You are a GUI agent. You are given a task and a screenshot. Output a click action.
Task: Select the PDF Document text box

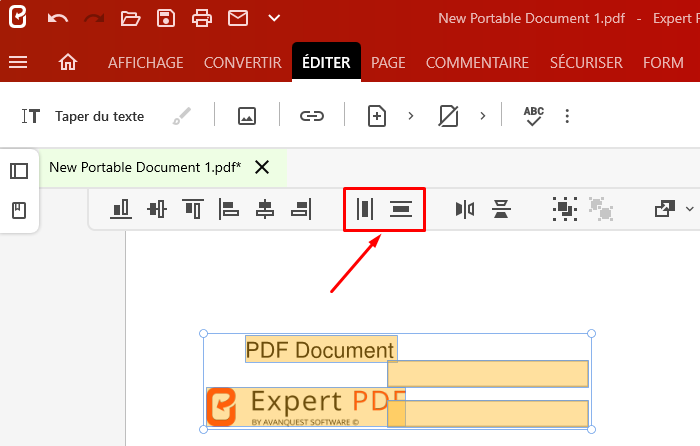(321, 349)
